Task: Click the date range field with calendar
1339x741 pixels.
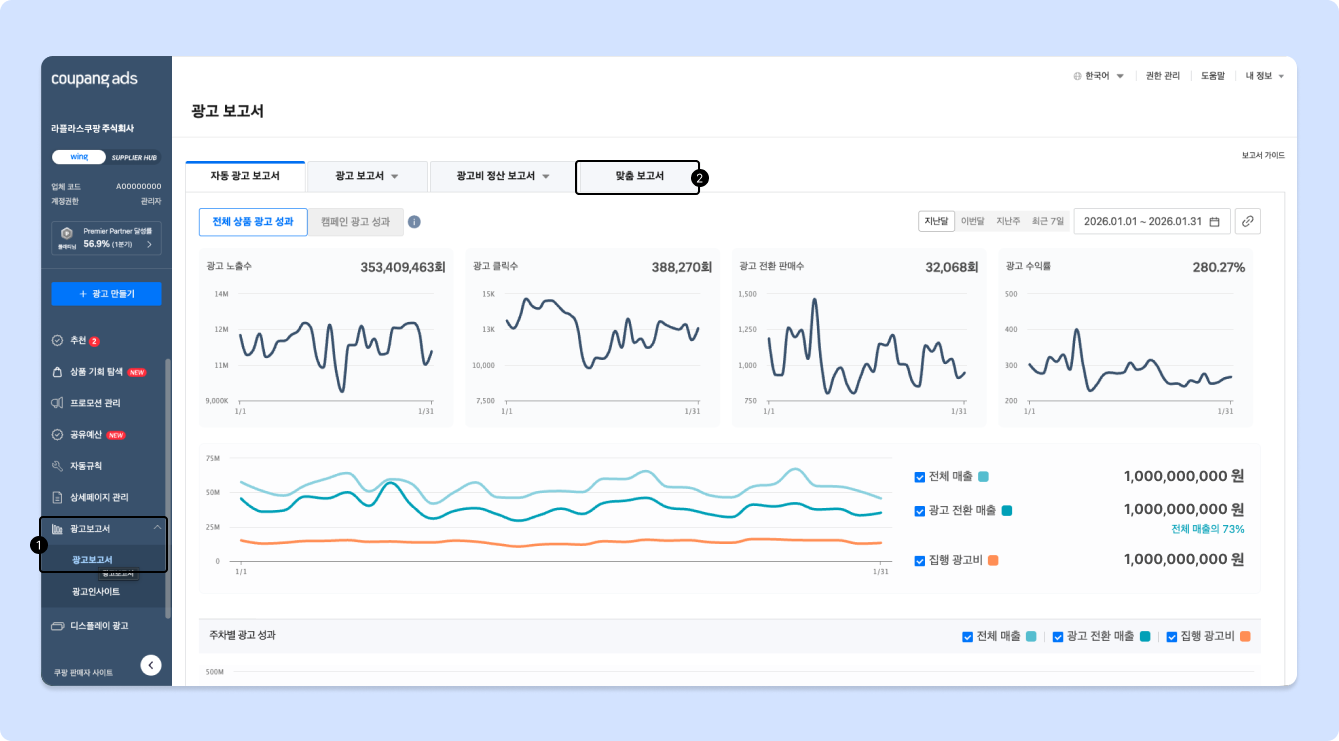Action: [1151, 222]
